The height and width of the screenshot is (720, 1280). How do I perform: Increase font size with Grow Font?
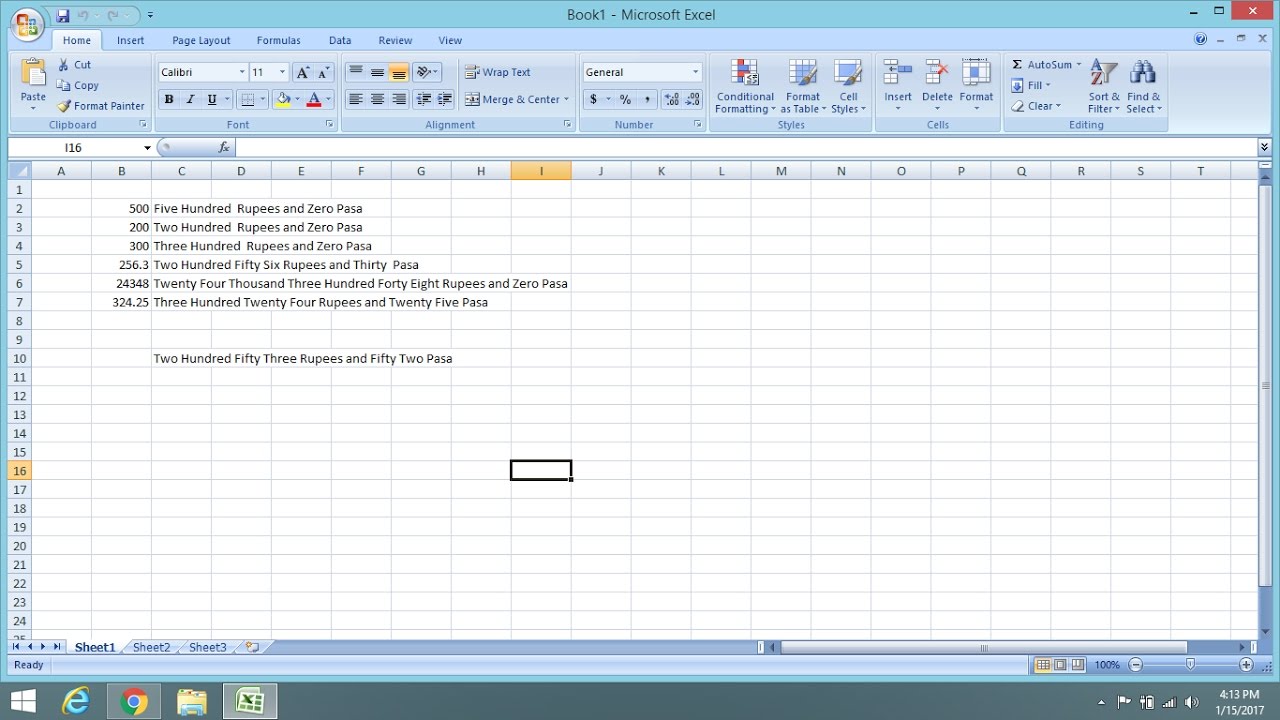[x=302, y=72]
